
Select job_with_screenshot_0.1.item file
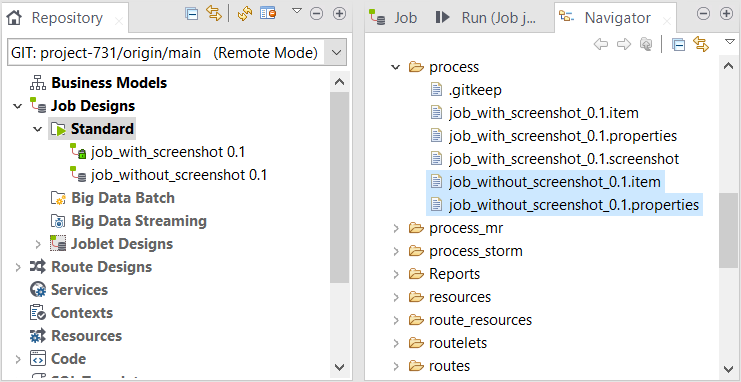pos(543,113)
